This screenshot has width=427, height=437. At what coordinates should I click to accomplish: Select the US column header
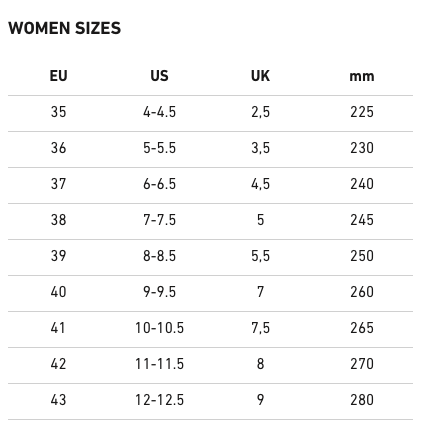159,76
